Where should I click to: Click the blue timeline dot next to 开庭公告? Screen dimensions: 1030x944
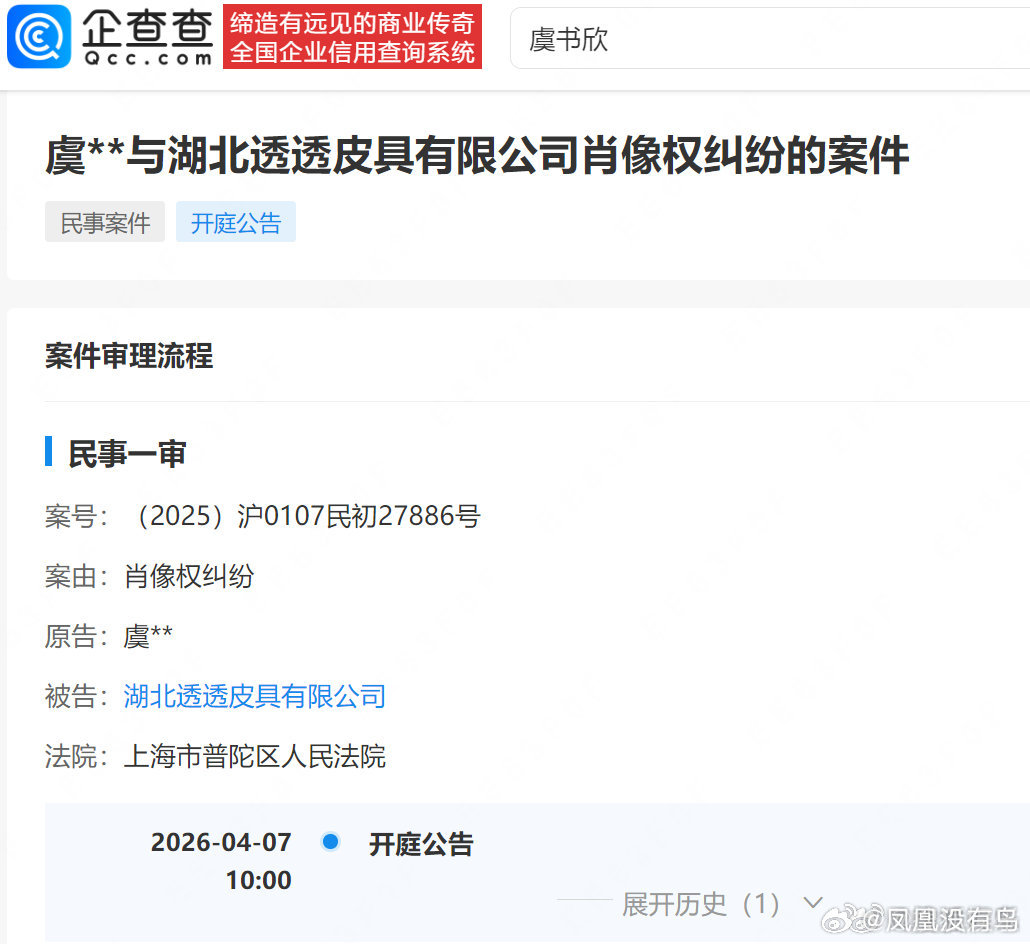pos(330,843)
